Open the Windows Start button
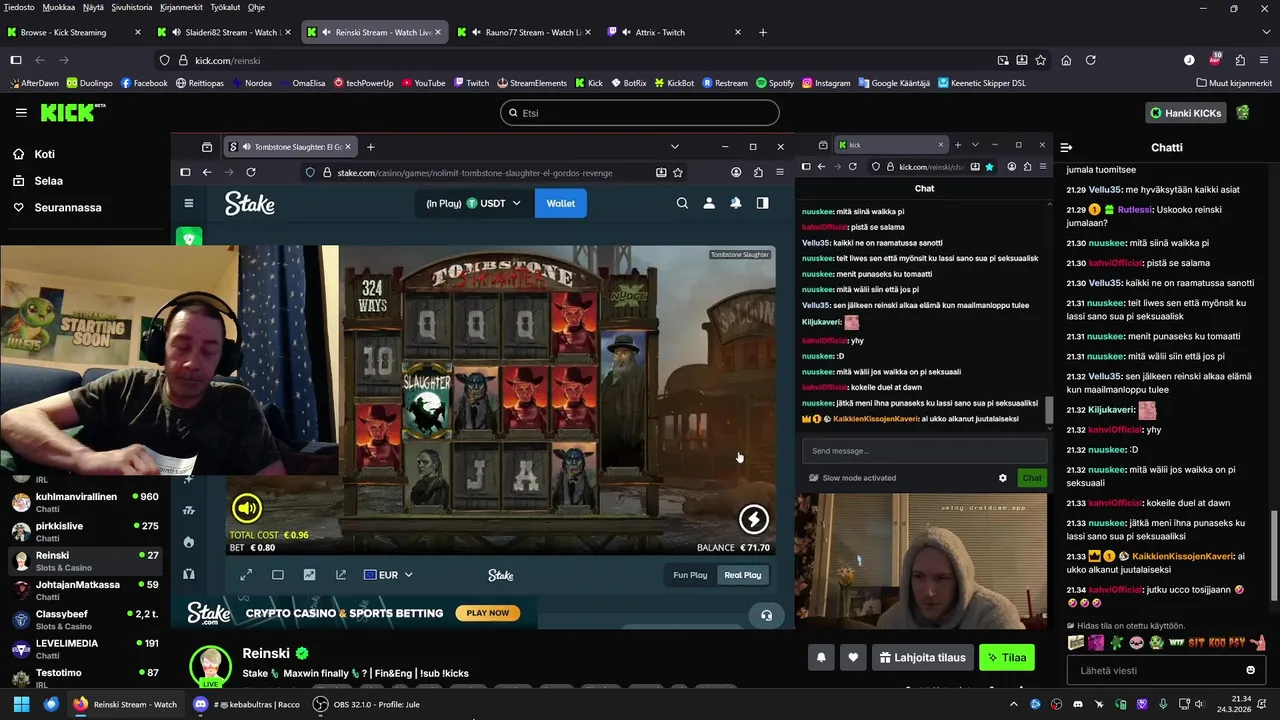The height and width of the screenshot is (720, 1280). (x=22, y=704)
